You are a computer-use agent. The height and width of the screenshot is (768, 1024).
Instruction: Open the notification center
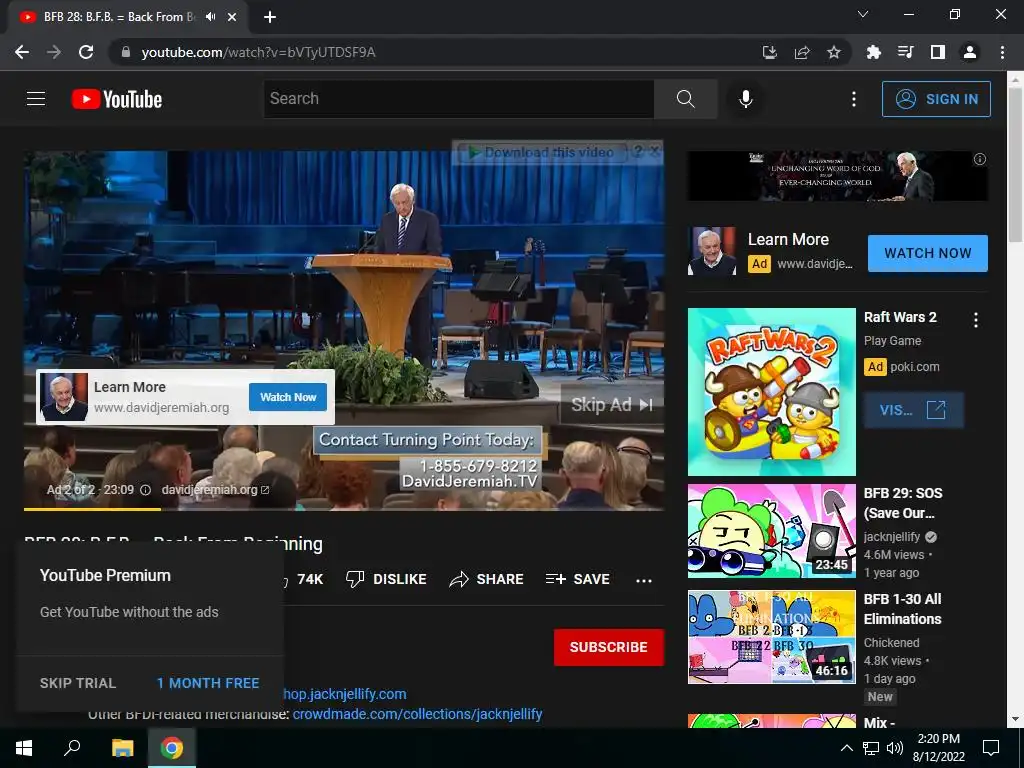click(x=991, y=748)
